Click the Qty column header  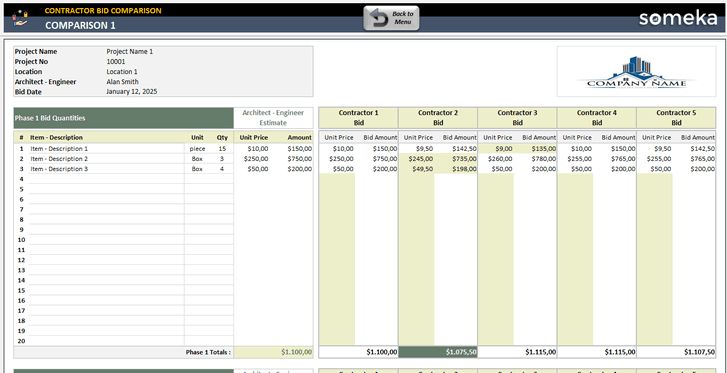pos(222,137)
